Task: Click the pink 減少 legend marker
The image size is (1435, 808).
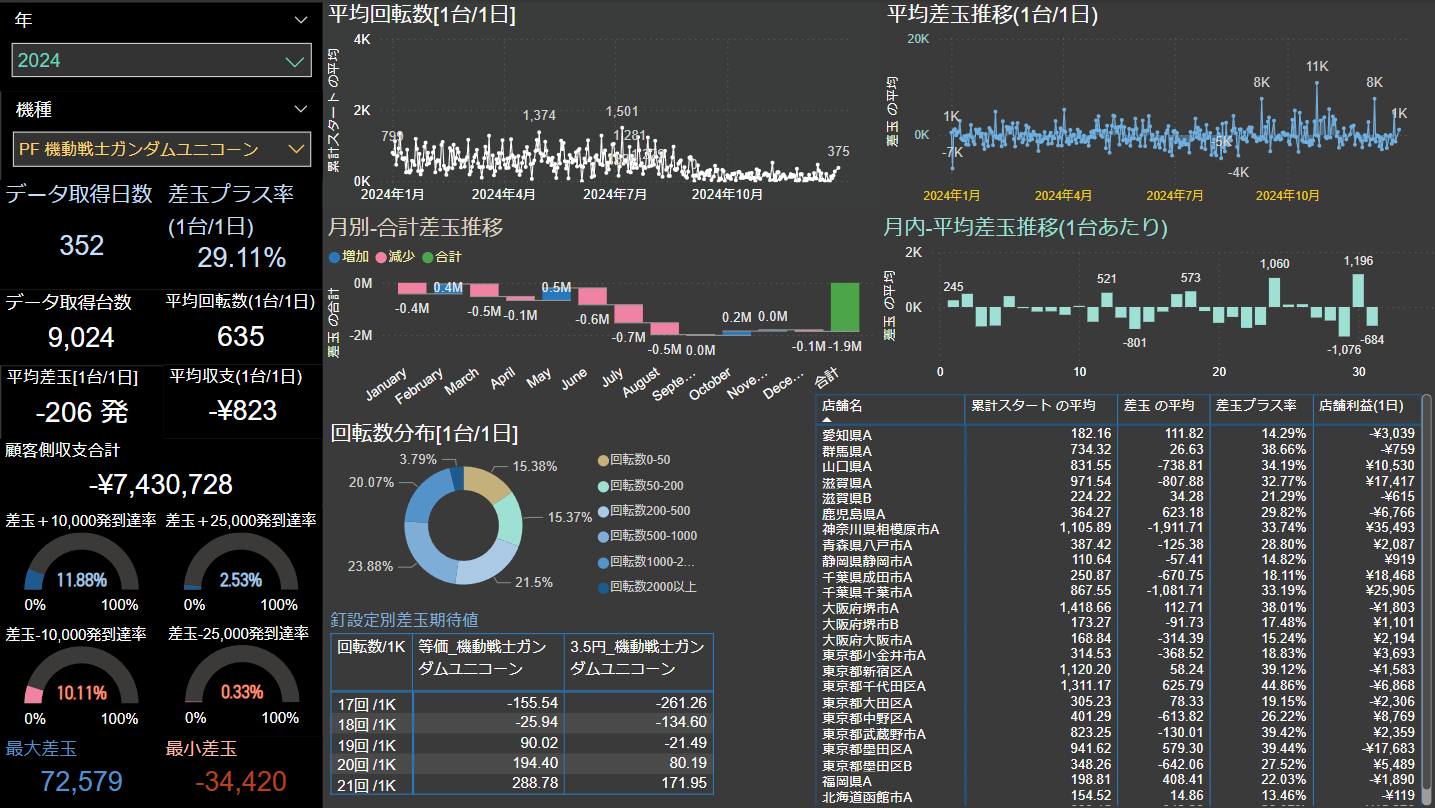Action: pyautogui.click(x=381, y=257)
